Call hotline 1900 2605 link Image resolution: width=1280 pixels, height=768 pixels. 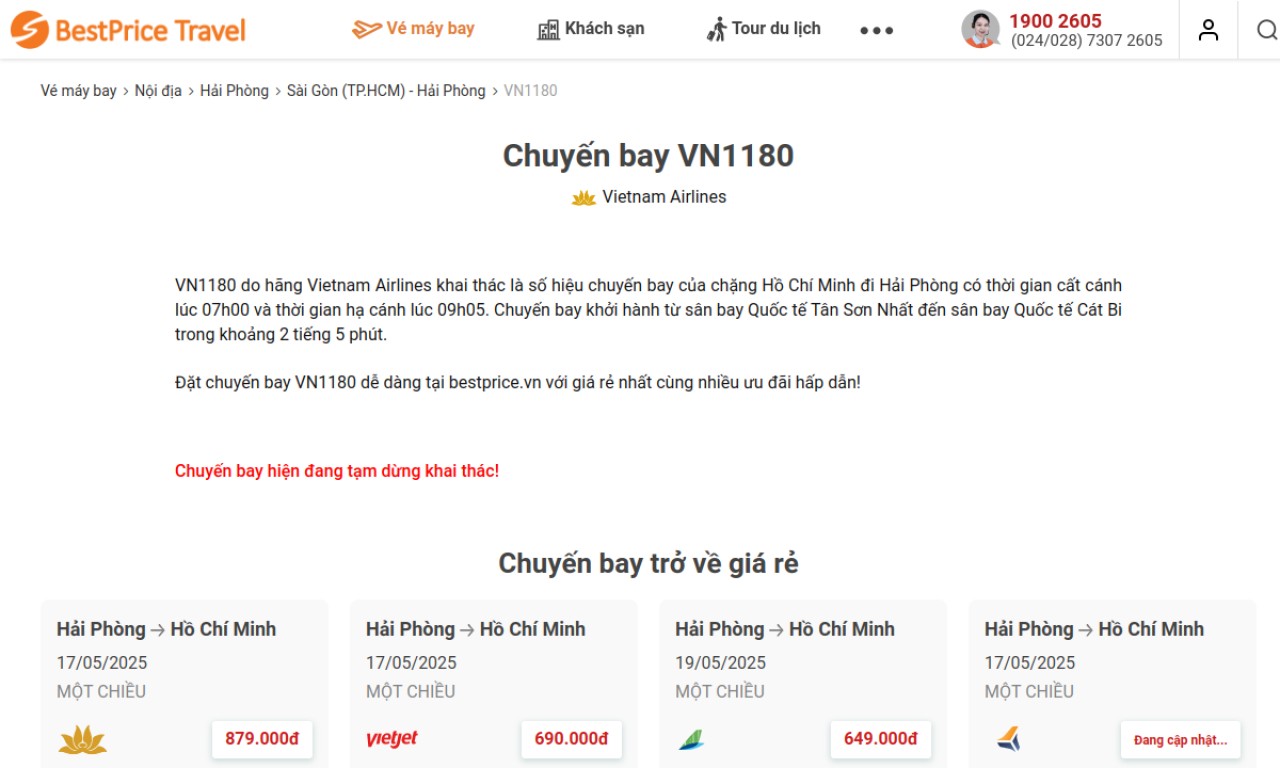1055,21
